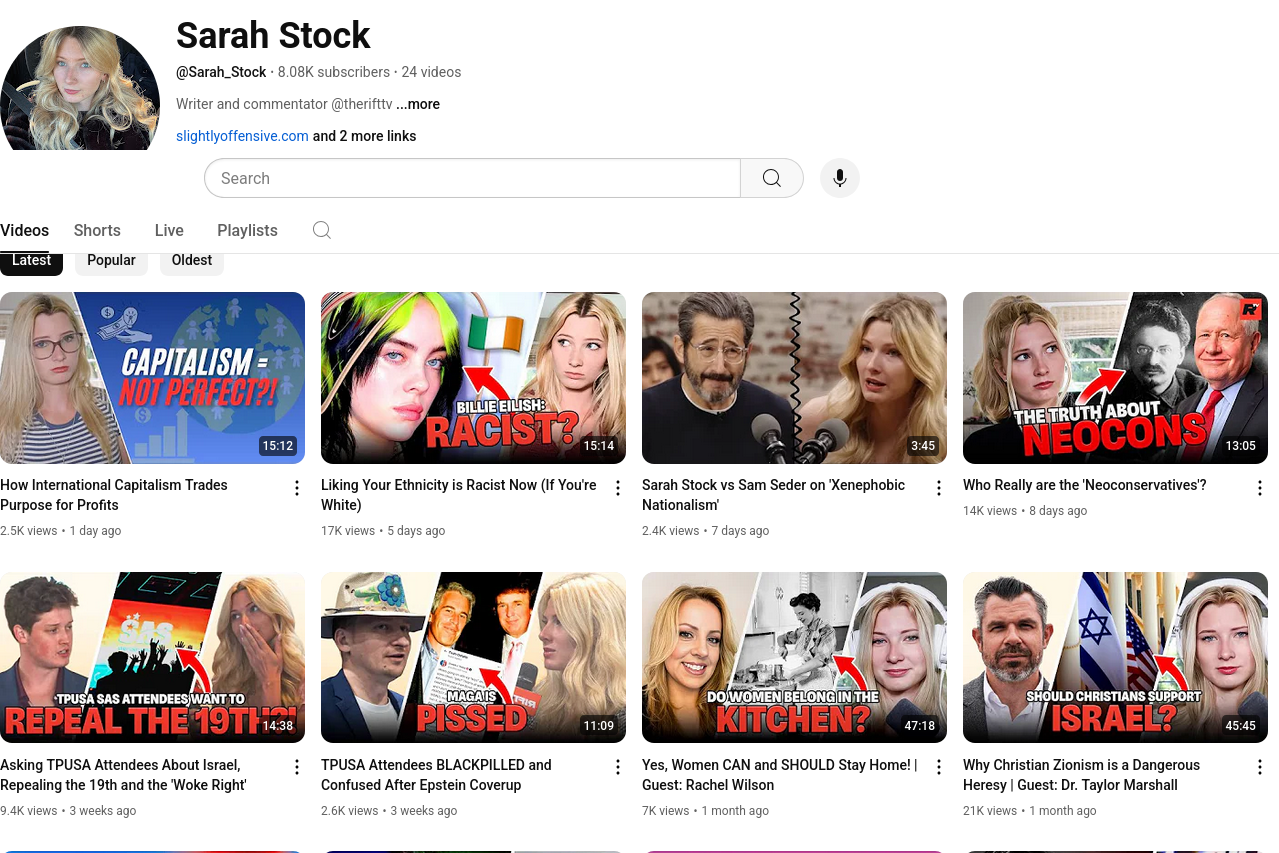Click '9.4K views • 3 weeks ago' text
This screenshot has height=853, width=1279.
tap(68, 811)
